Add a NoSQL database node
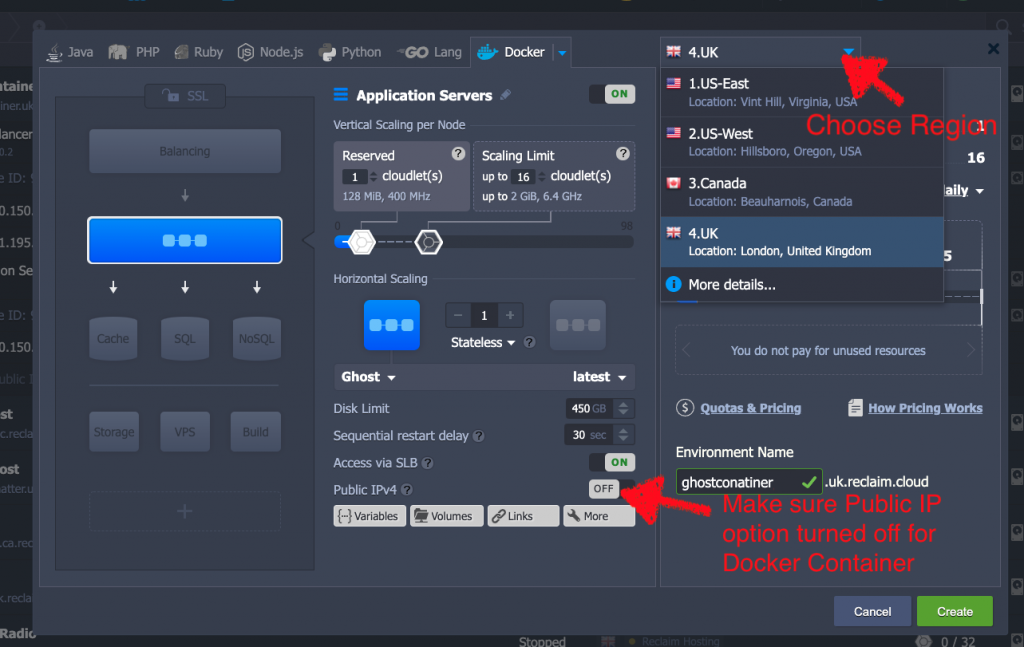This screenshot has width=1024, height=647. click(257, 338)
